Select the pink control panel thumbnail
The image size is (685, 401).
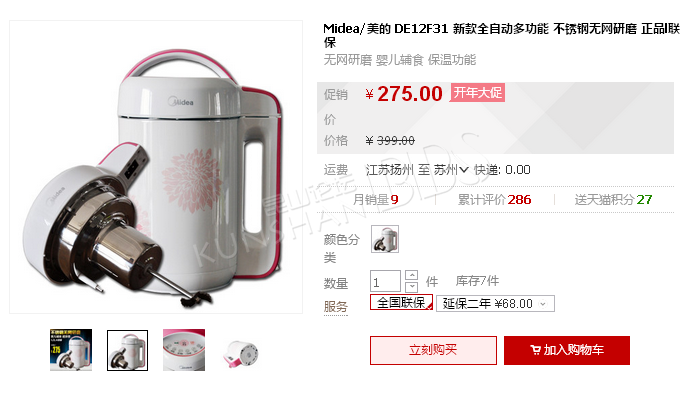tap(184, 350)
